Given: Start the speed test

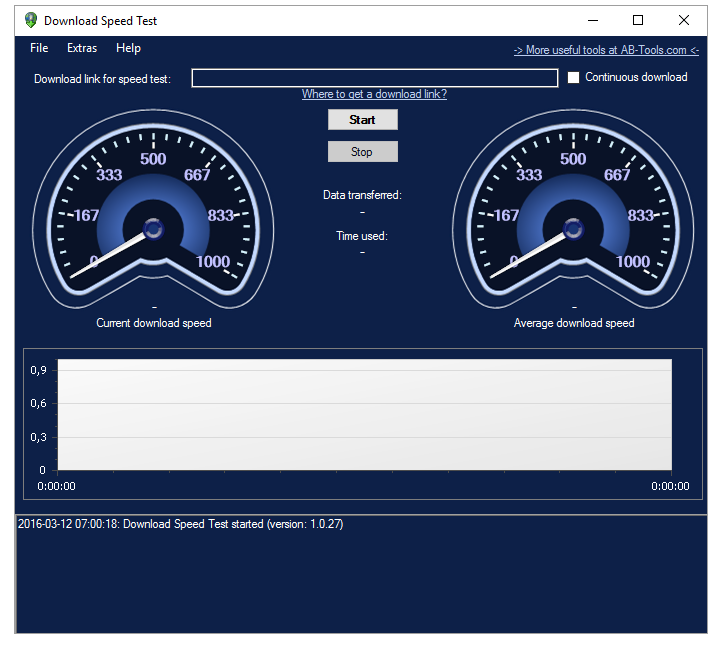Looking at the screenshot, I should [x=363, y=119].
